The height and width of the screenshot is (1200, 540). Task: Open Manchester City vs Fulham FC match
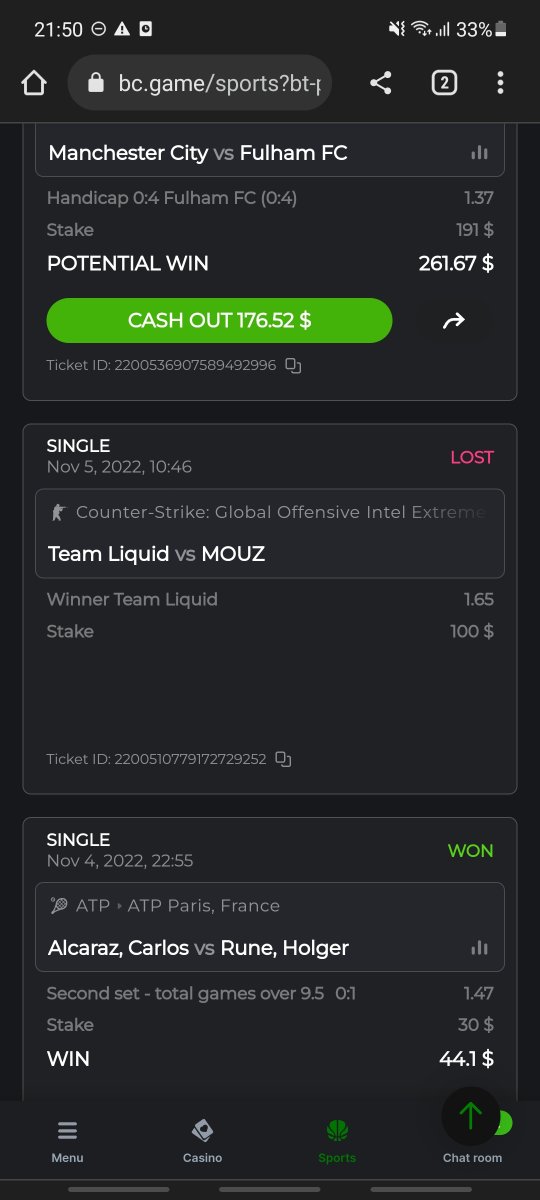(198, 153)
